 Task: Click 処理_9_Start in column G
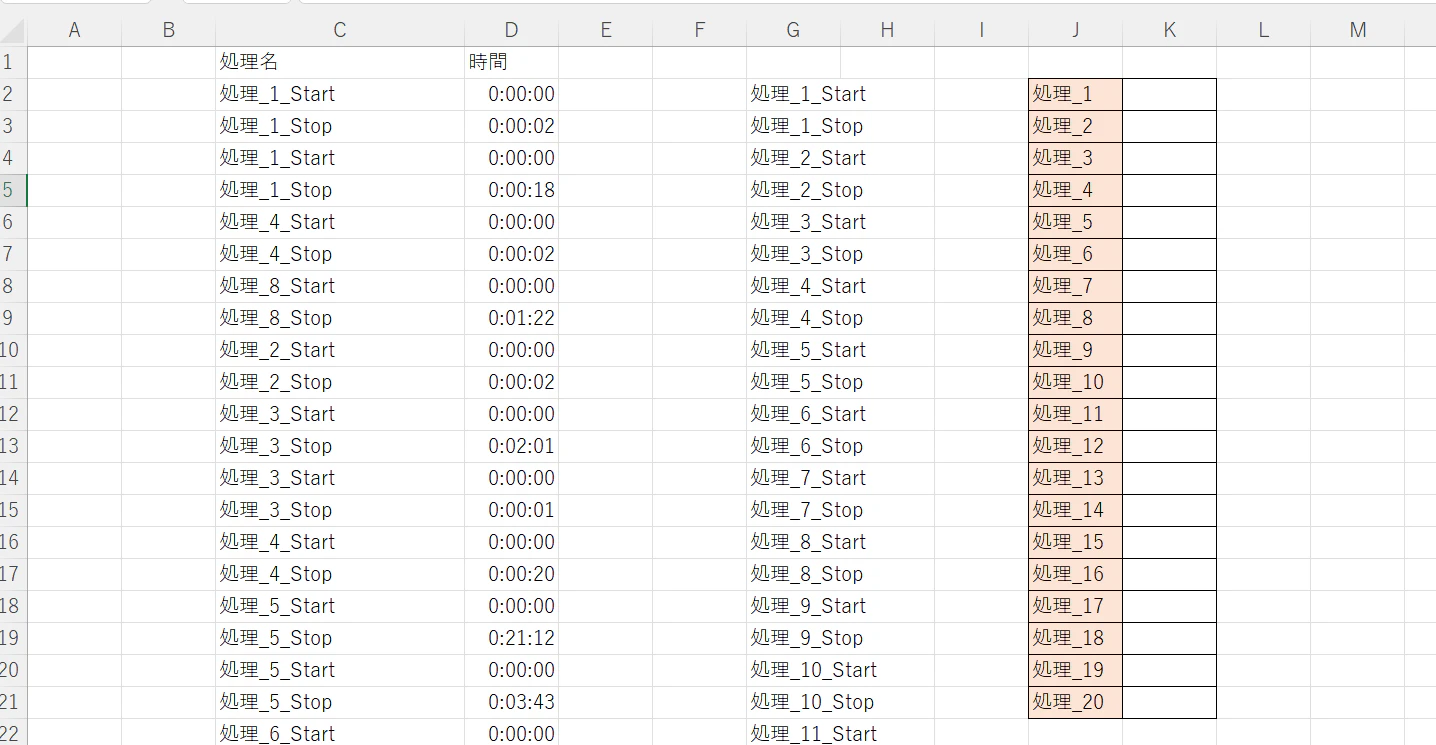click(808, 606)
